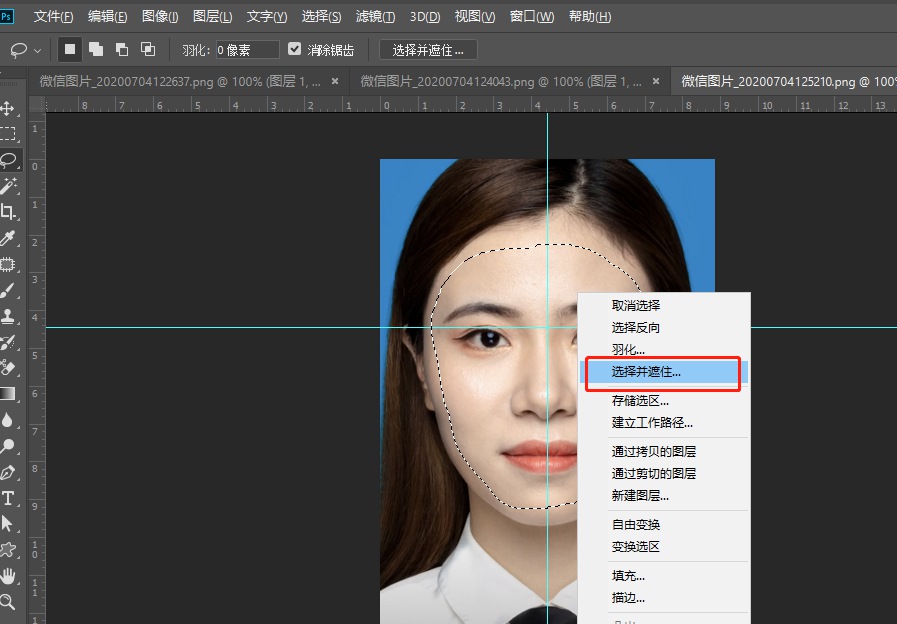Select the Crop tool
897x624 pixels.
(9, 212)
